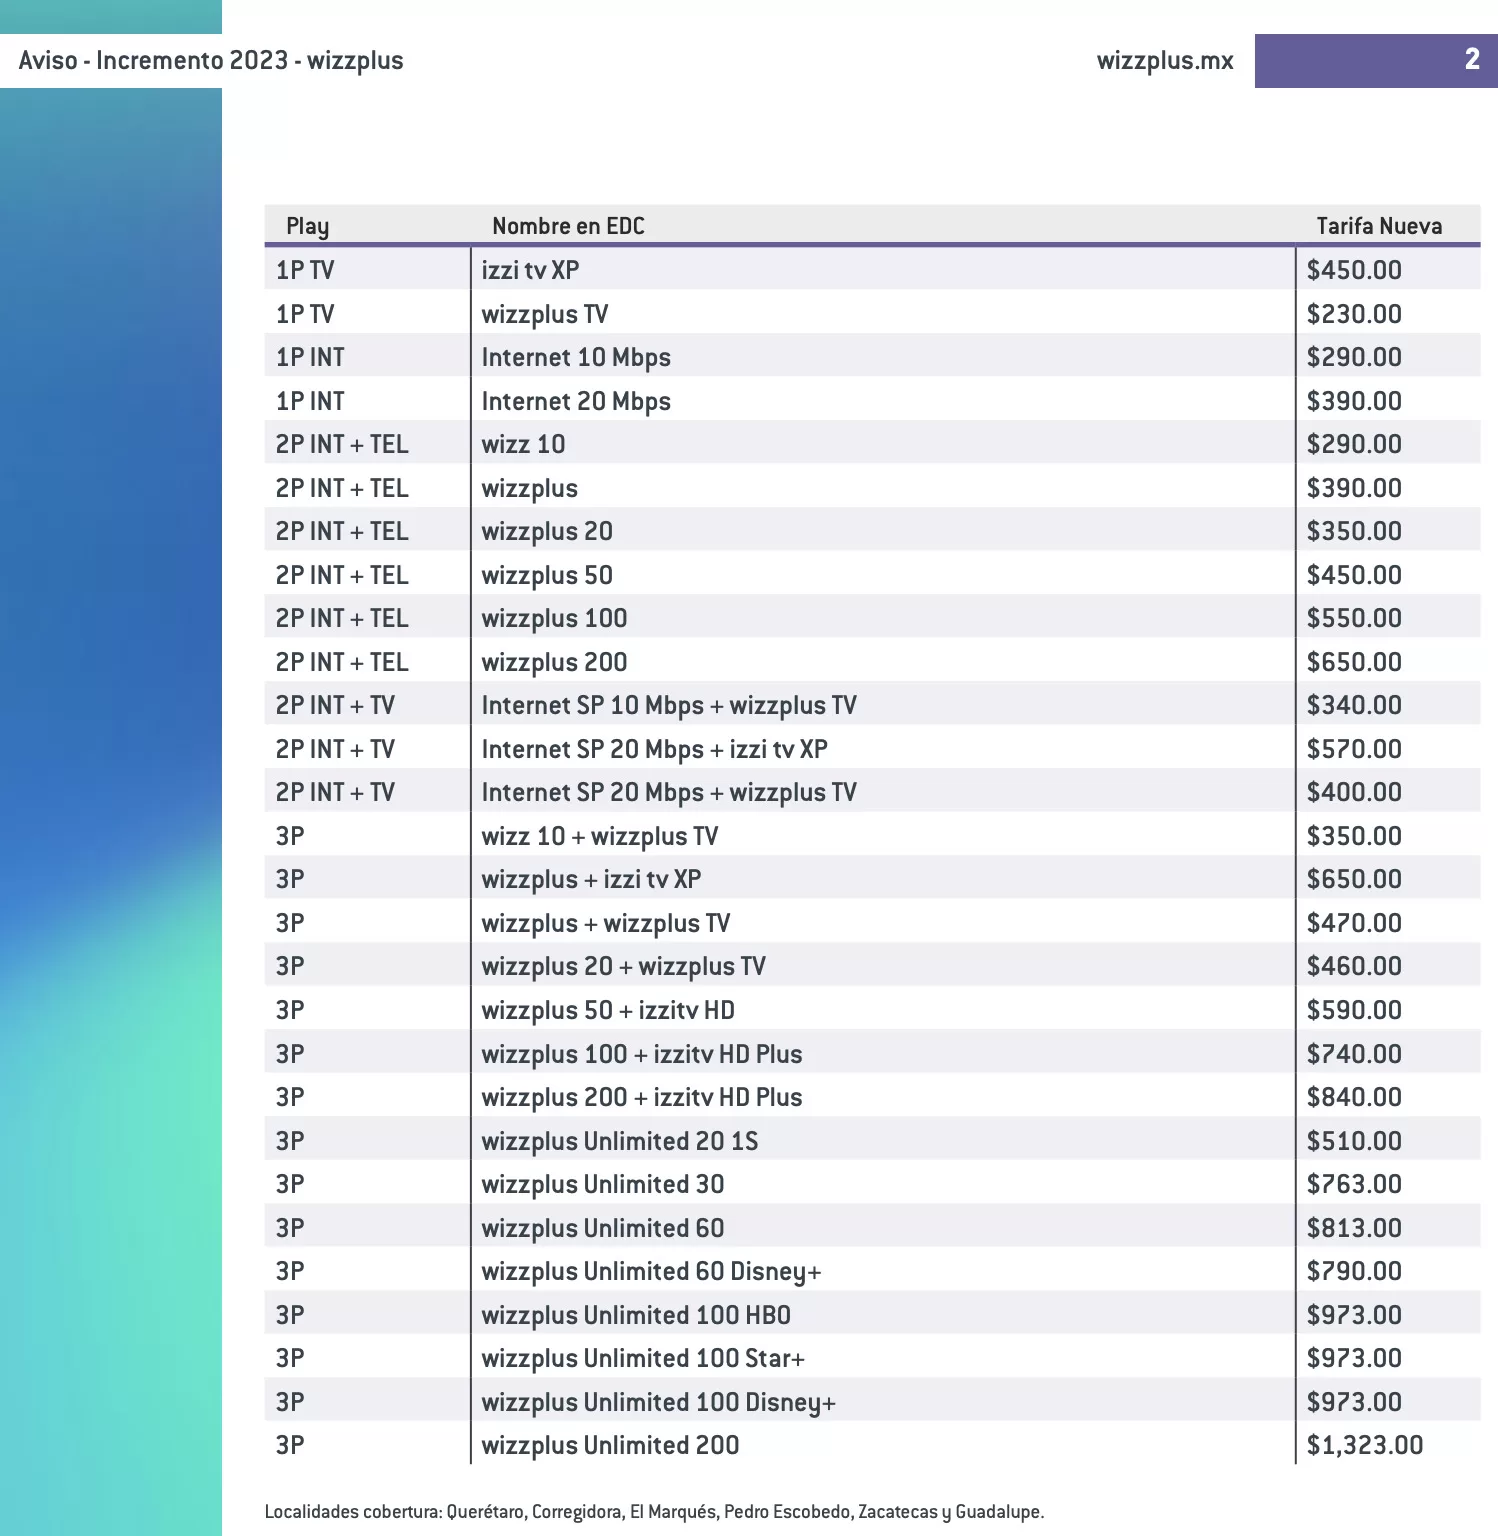
Task: Select 'Internet SP 20 Mbps + izzi tv XP'
Action: [655, 749]
